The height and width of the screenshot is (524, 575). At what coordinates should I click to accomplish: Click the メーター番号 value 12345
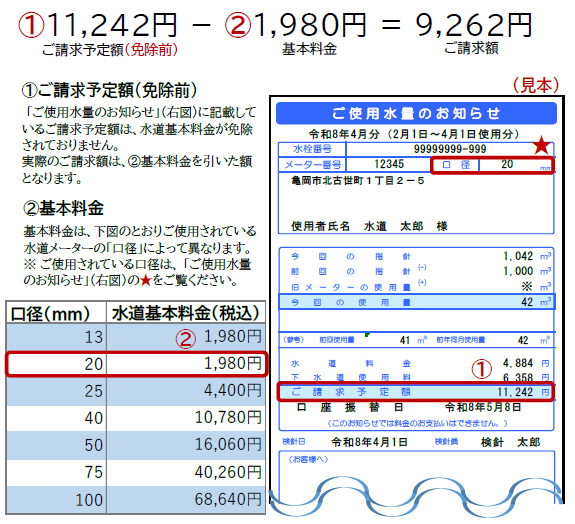click(389, 164)
